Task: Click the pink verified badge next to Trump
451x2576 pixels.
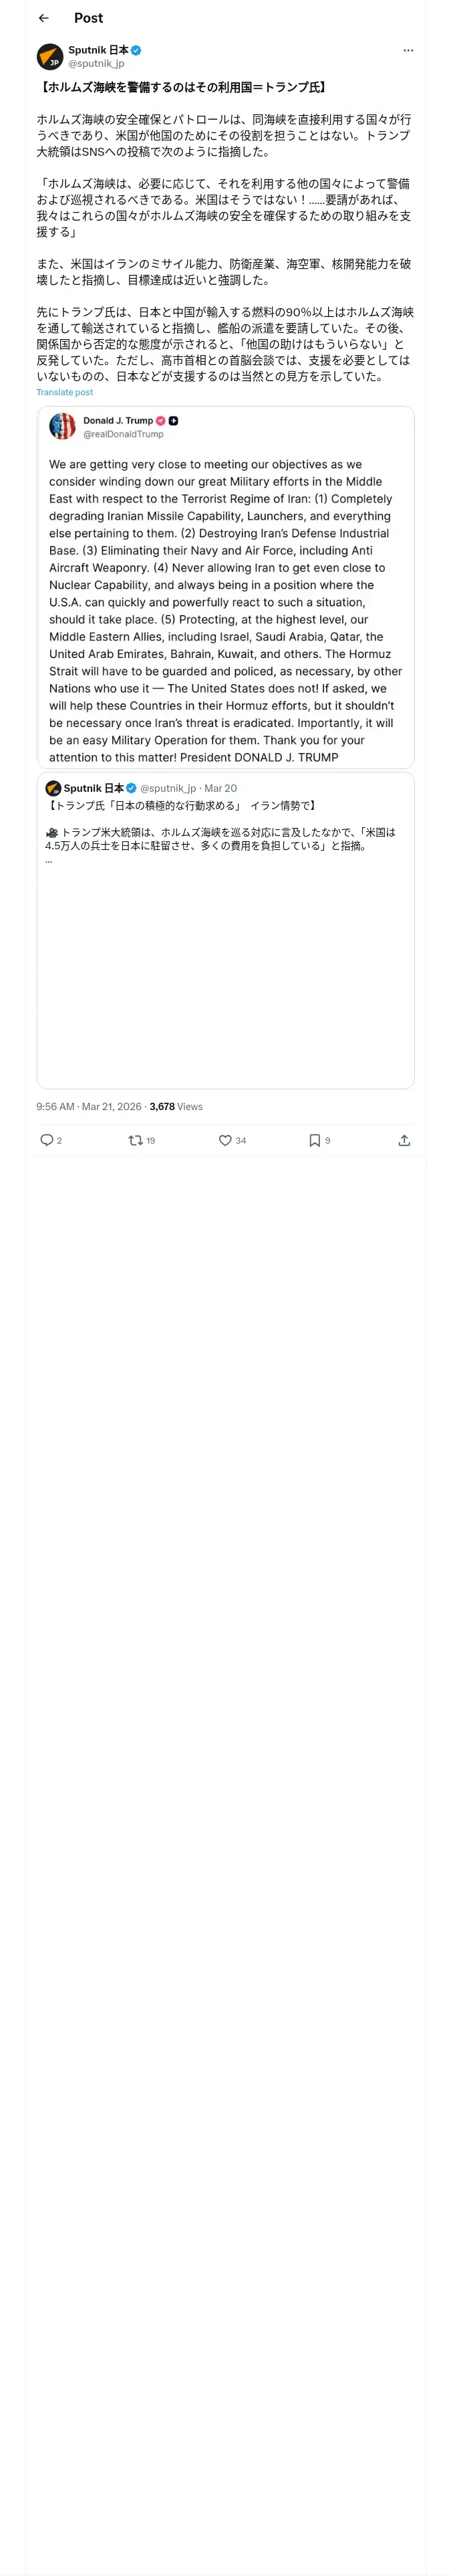Action: [x=160, y=421]
